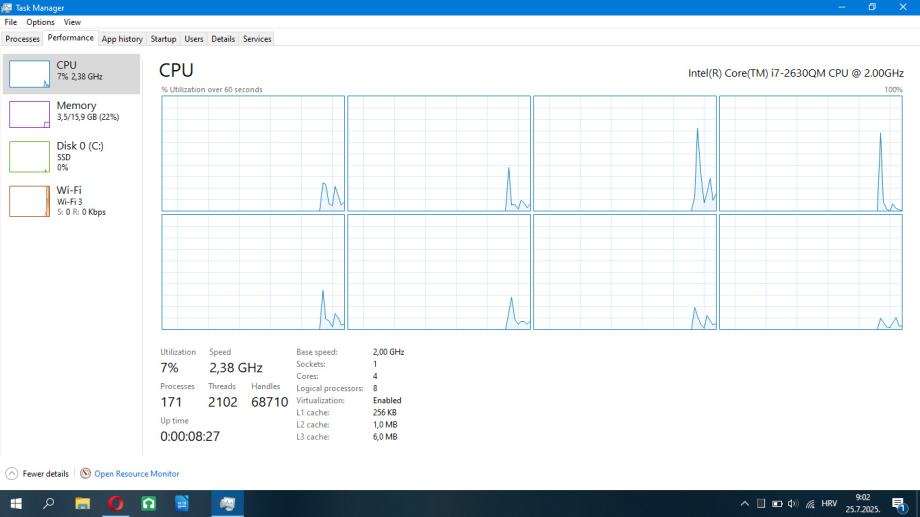Close the Task Manager window
Viewport: 920px width, 517px height.
tap(904, 7)
